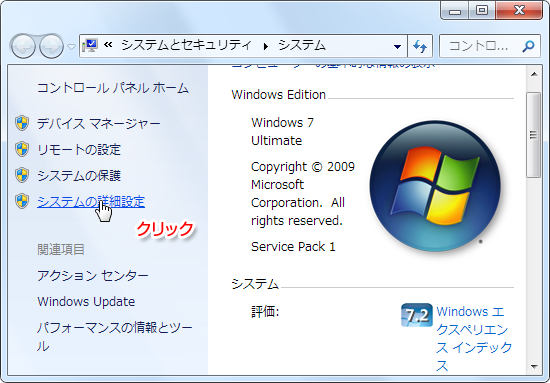The image size is (550, 383).
Task: Click the Windows Edition heading
Action: click(x=279, y=95)
